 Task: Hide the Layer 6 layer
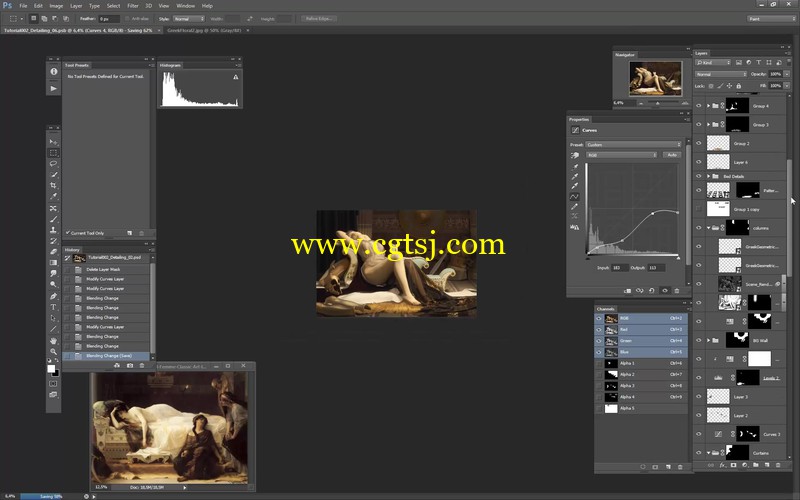click(x=699, y=162)
